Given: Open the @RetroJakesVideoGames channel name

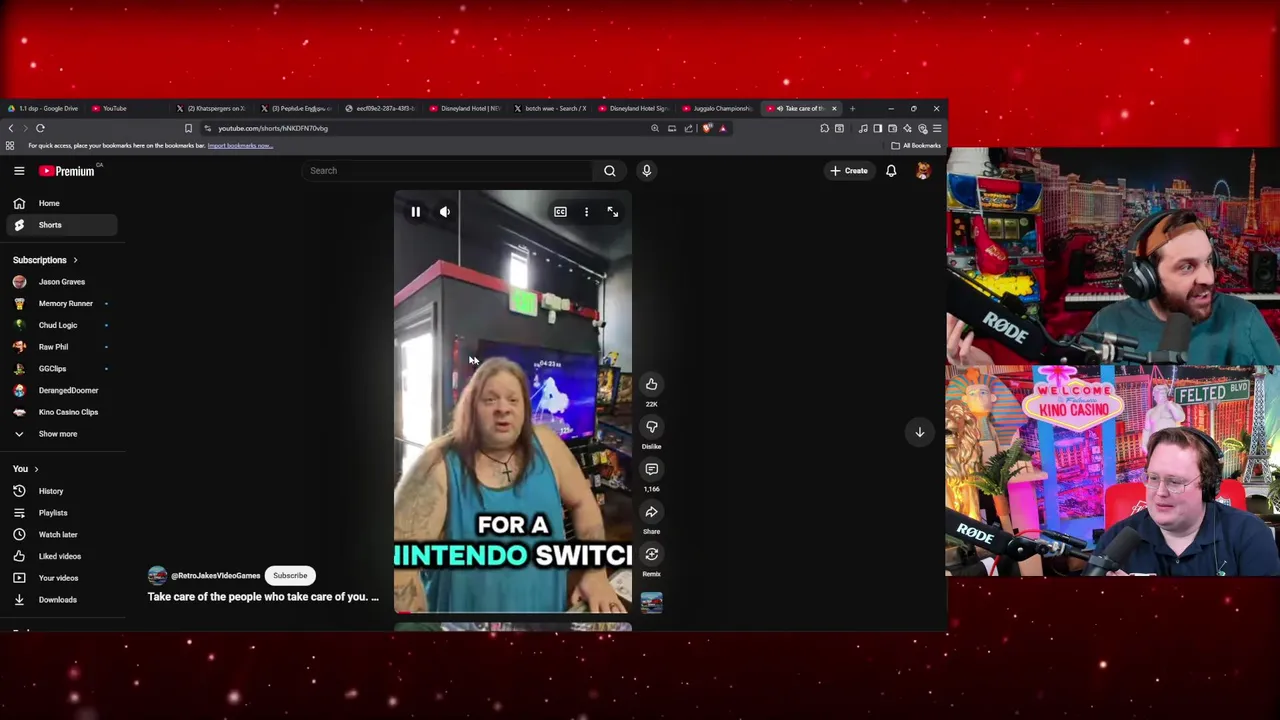Looking at the screenshot, I should pyautogui.click(x=215, y=576).
